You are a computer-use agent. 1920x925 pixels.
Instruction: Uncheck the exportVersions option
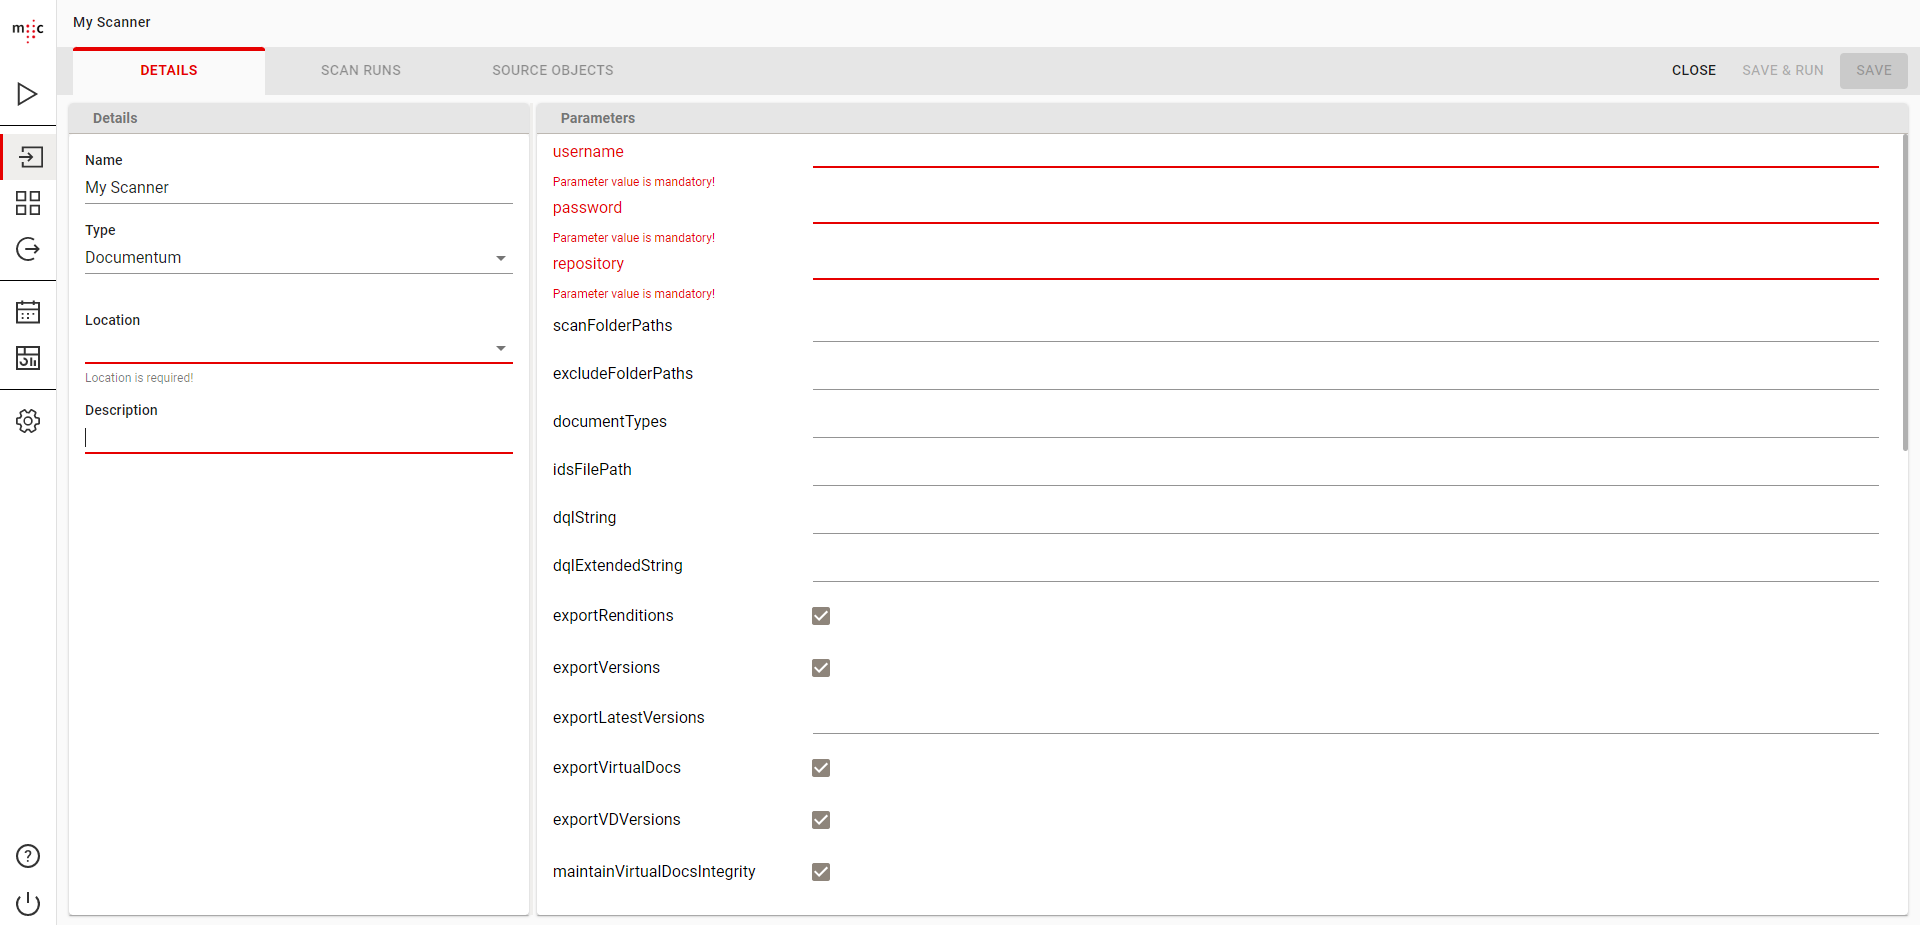coord(821,668)
